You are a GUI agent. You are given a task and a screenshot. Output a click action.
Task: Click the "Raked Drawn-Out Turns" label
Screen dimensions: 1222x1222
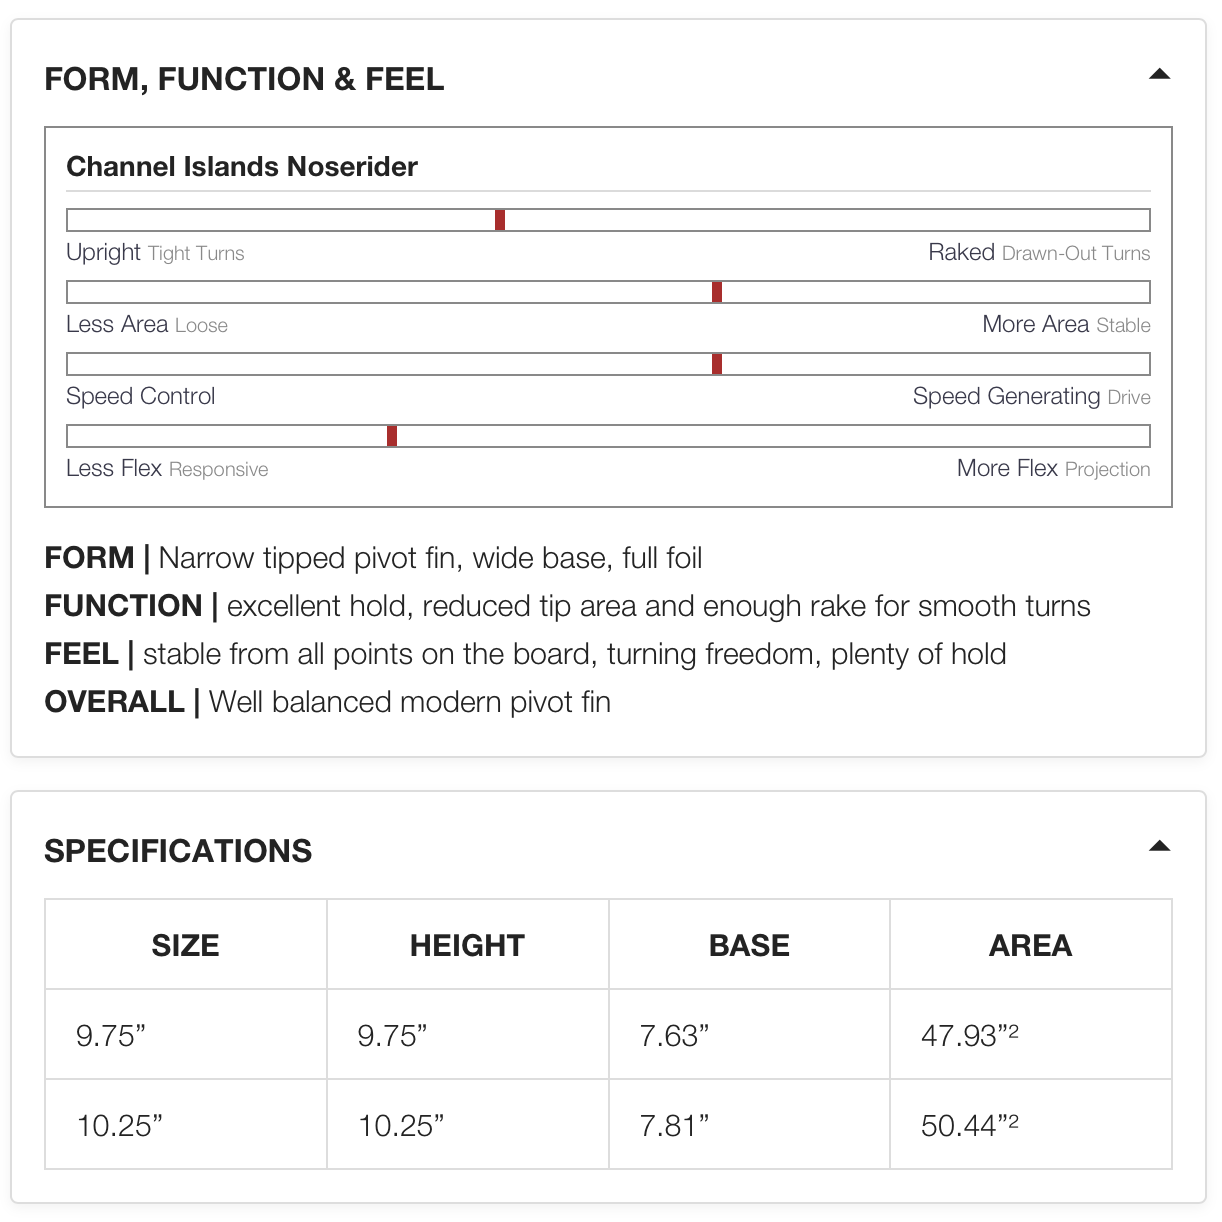[x=1039, y=253]
